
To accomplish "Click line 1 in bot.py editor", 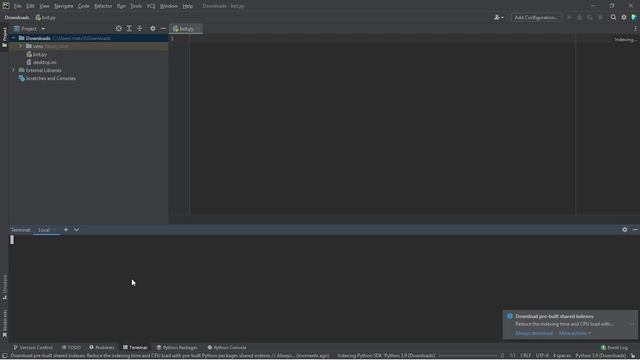I will click(x=382, y=39).
